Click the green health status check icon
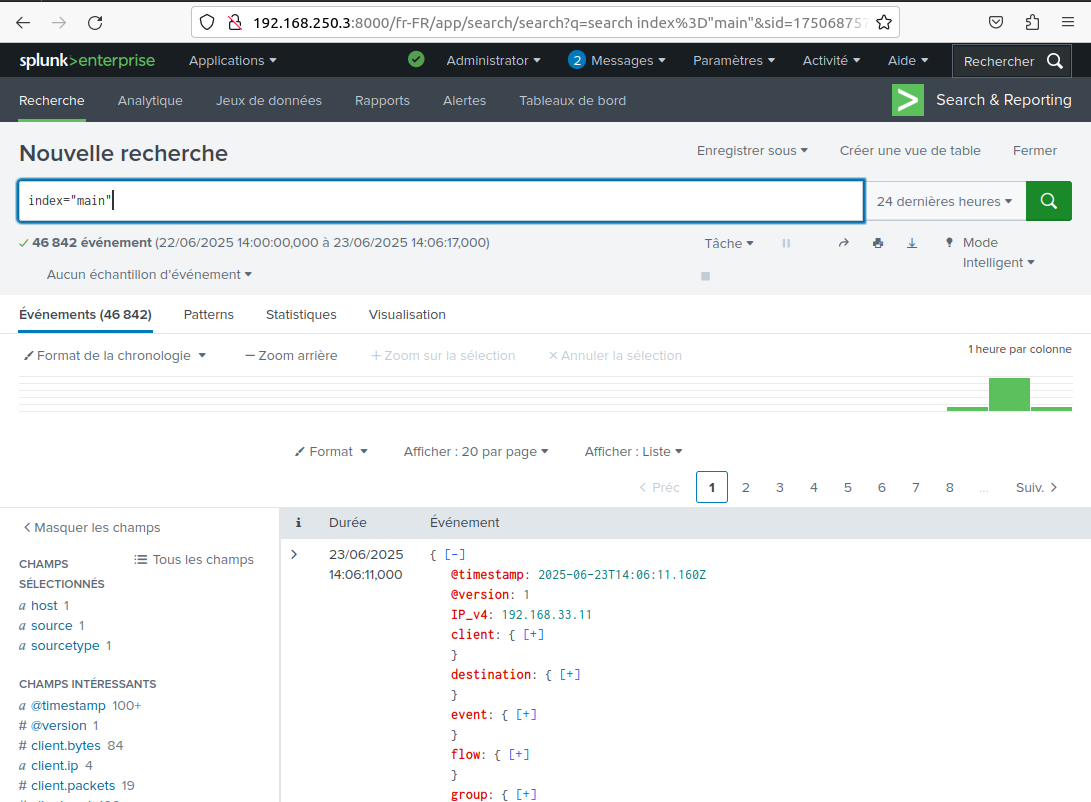 [x=416, y=60]
